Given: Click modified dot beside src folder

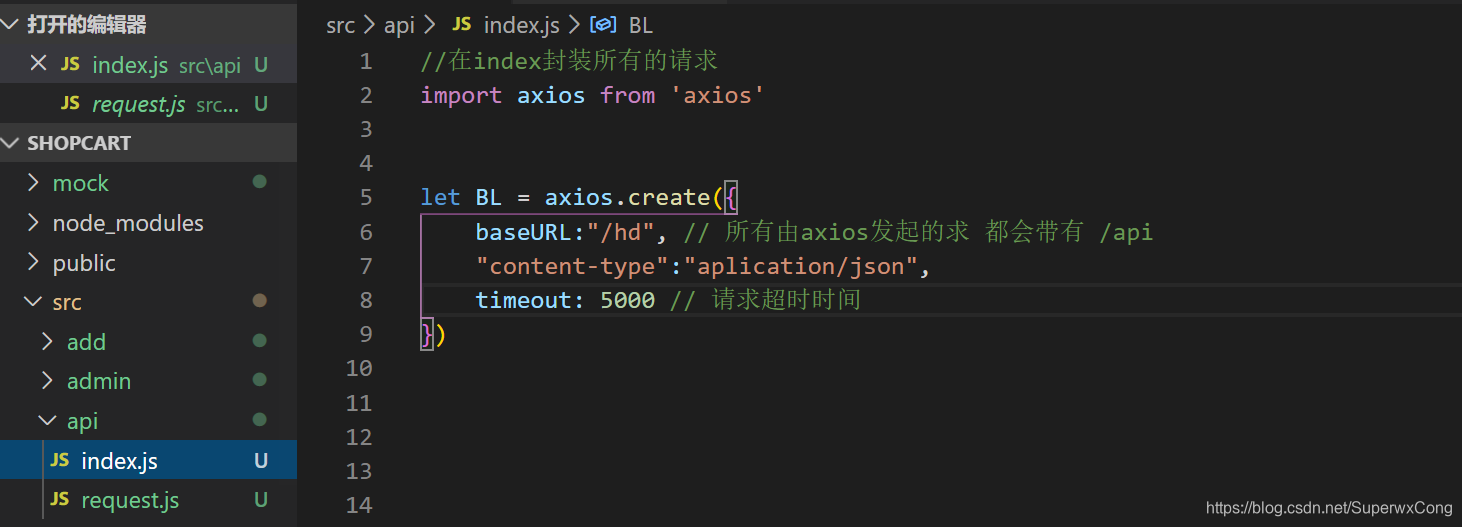Looking at the screenshot, I should (x=260, y=301).
